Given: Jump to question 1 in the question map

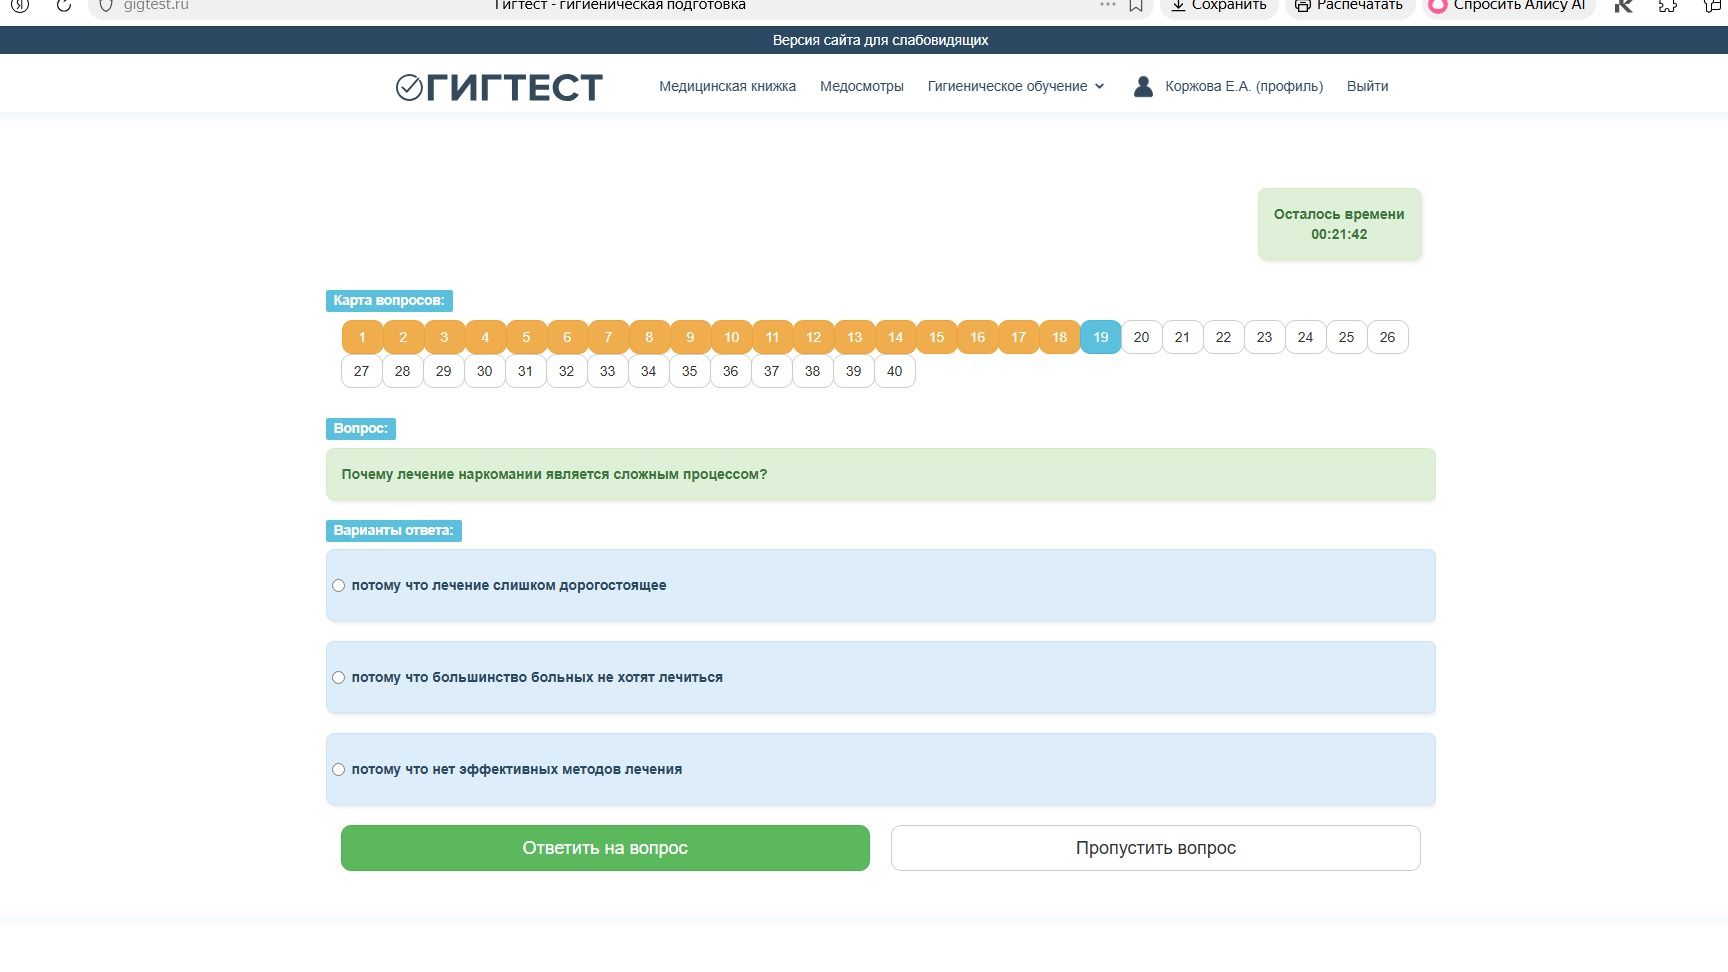Looking at the screenshot, I should coord(362,337).
